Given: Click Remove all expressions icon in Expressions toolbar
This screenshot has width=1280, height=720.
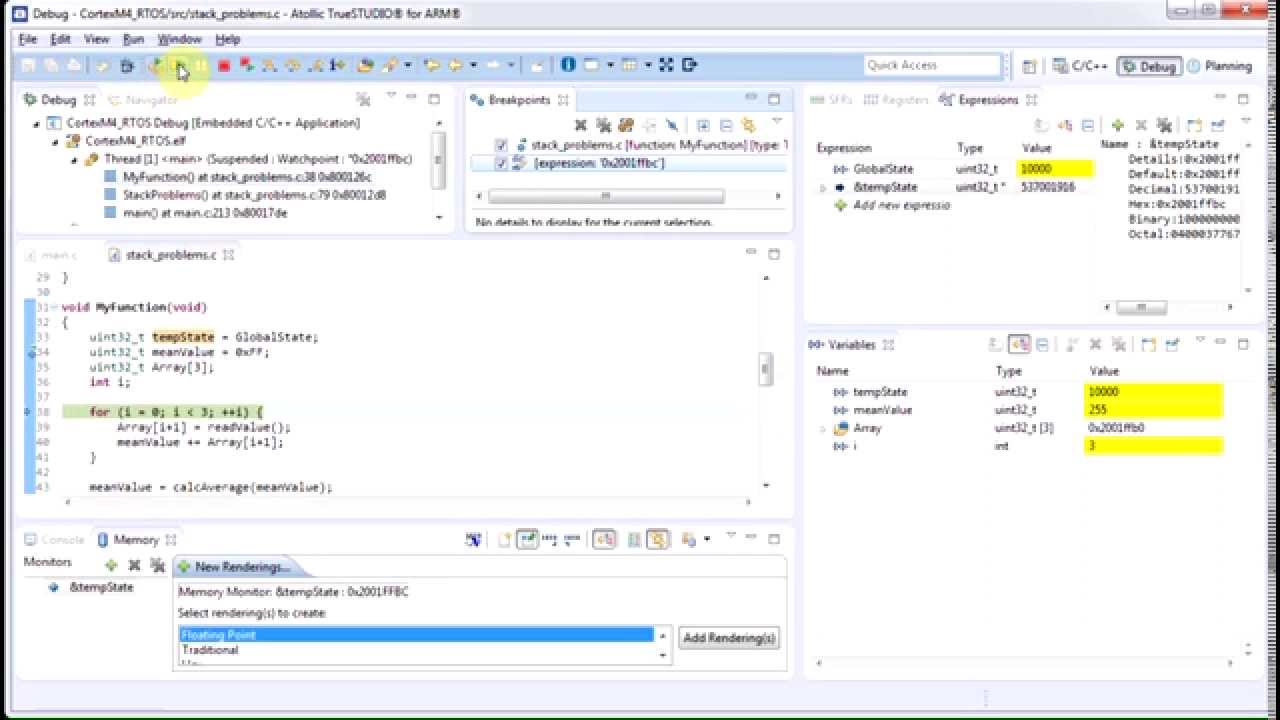Looking at the screenshot, I should pyautogui.click(x=1164, y=125).
